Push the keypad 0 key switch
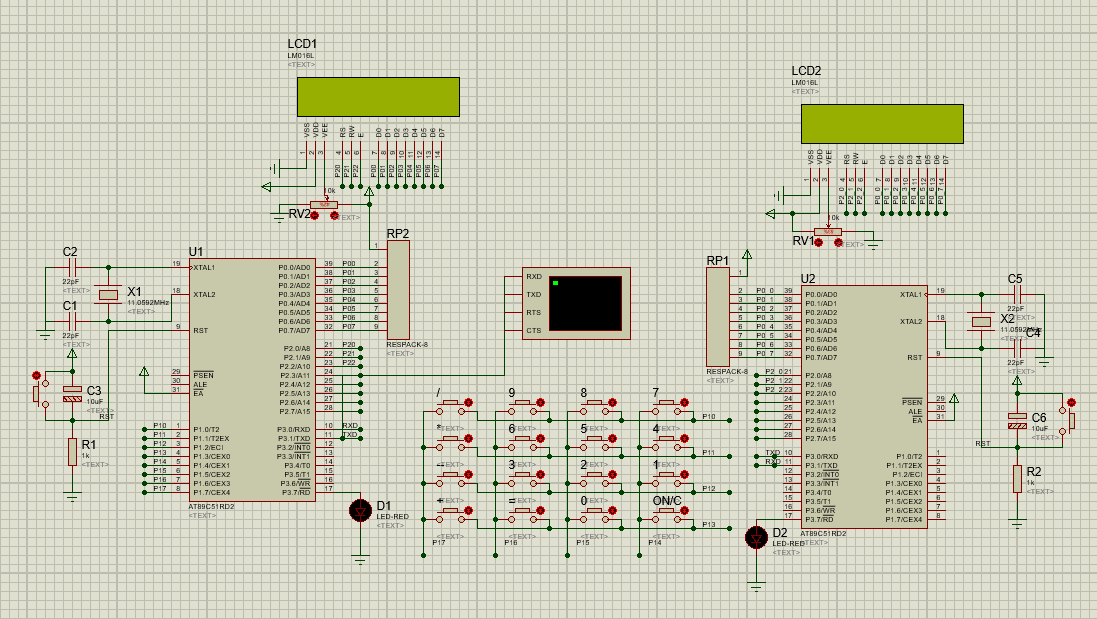The image size is (1097, 619). [595, 514]
